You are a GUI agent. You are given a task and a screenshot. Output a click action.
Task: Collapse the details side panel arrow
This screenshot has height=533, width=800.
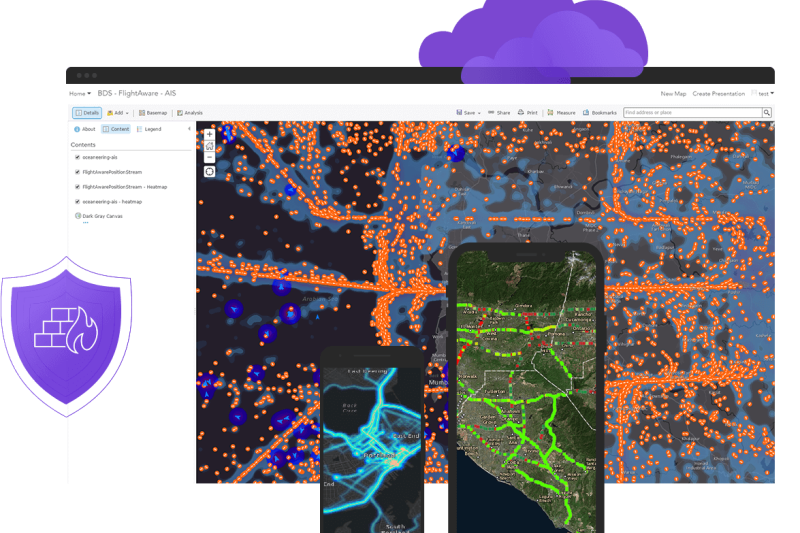tap(189, 129)
